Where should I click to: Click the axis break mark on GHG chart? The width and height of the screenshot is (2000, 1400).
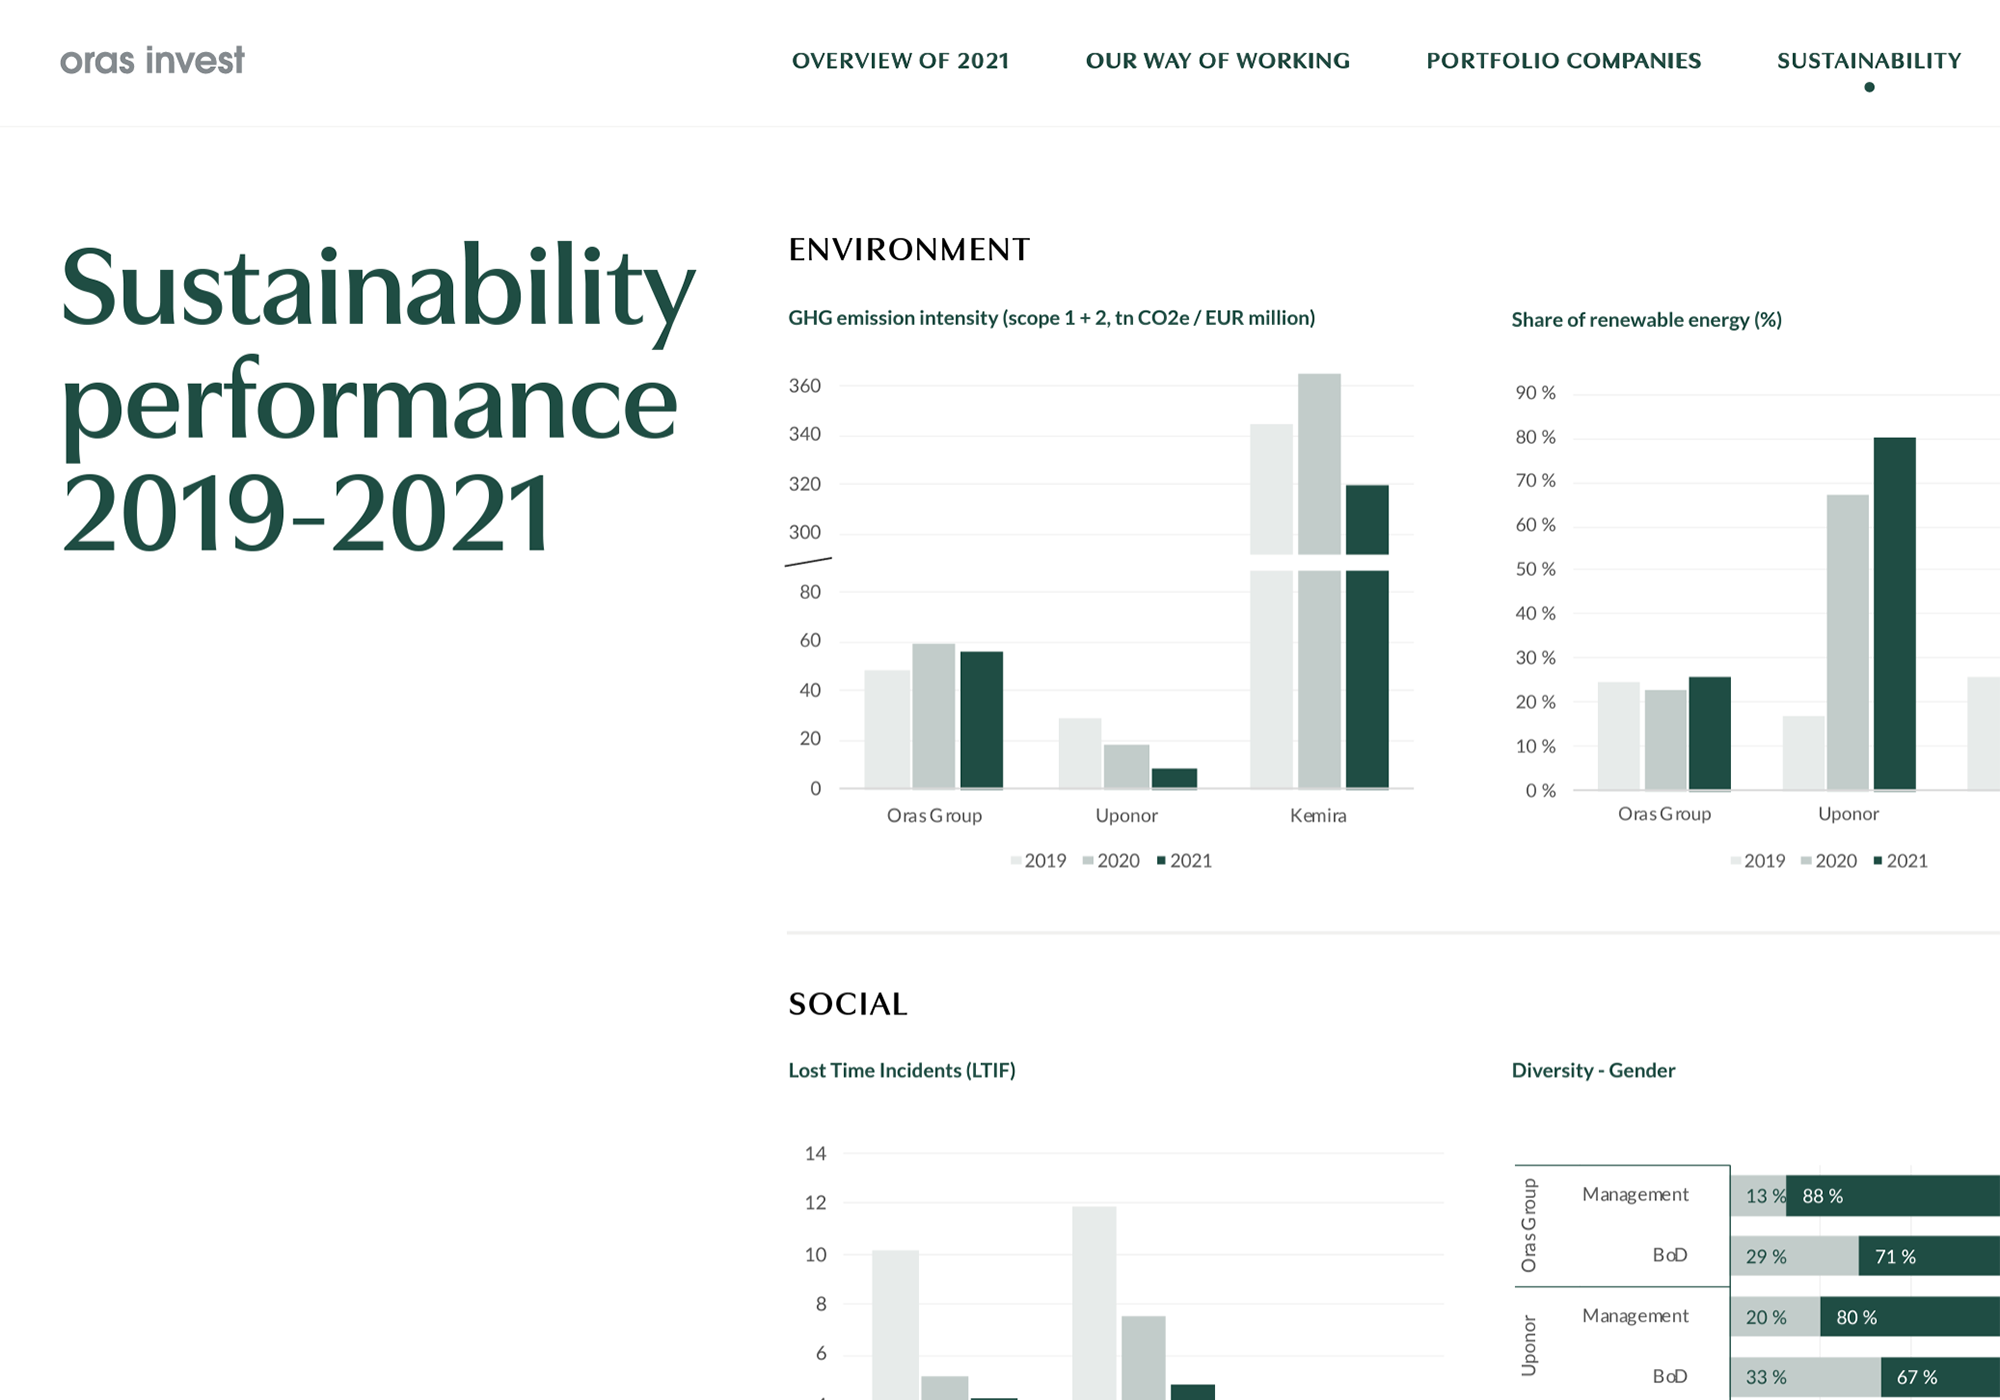[x=808, y=562]
